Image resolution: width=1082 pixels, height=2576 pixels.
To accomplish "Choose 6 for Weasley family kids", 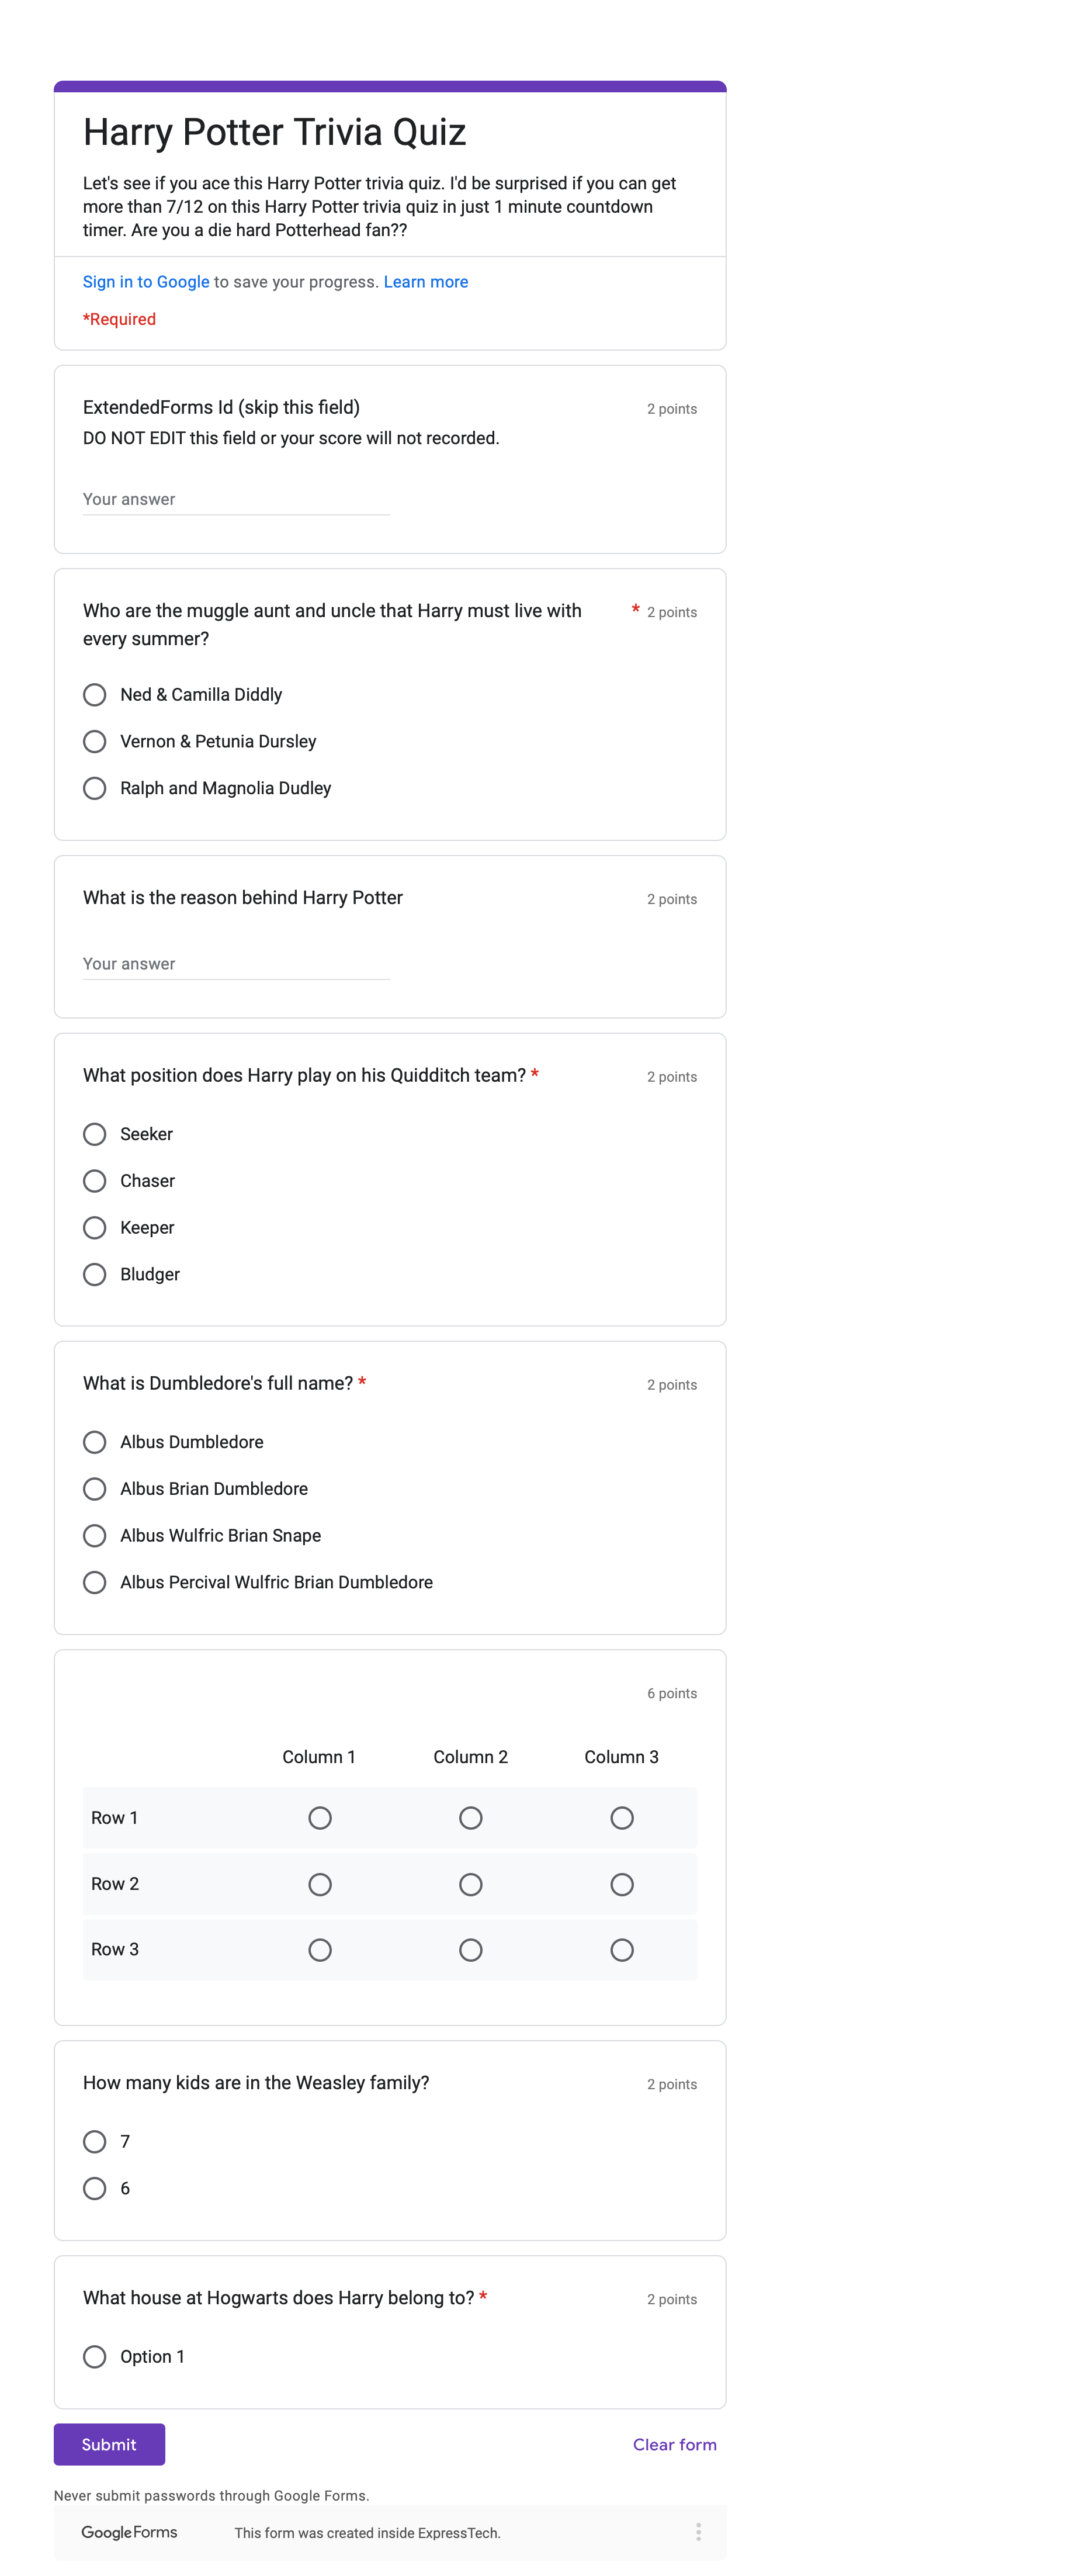I will (x=95, y=2188).
